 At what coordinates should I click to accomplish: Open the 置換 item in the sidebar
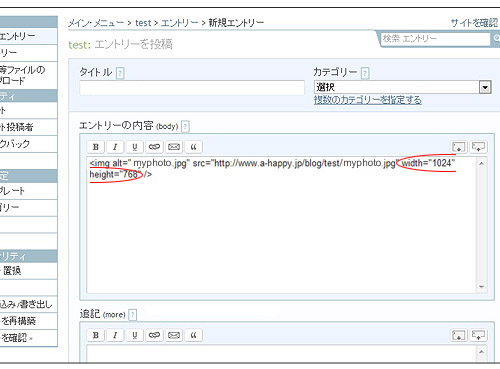point(28,271)
